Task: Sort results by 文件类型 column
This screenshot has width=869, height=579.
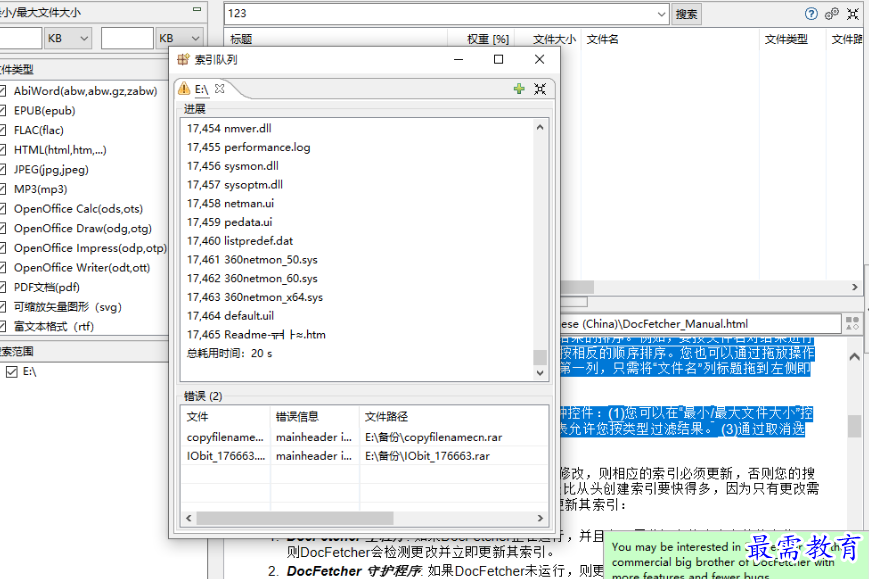Action: pos(791,39)
